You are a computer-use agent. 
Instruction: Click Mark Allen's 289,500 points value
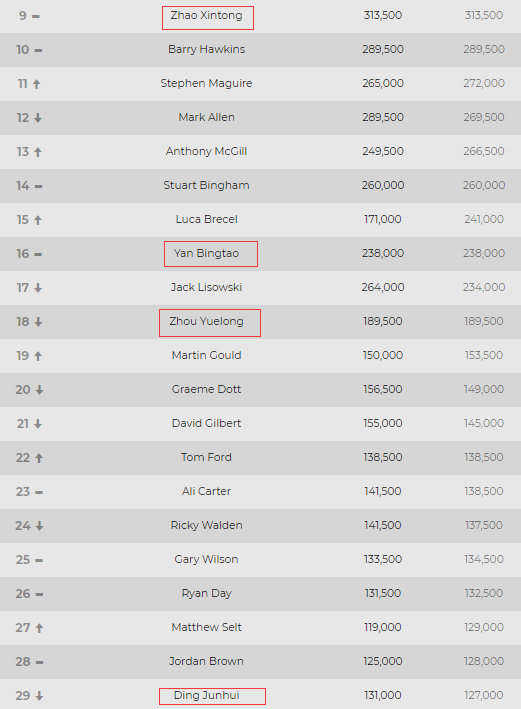[383, 117]
